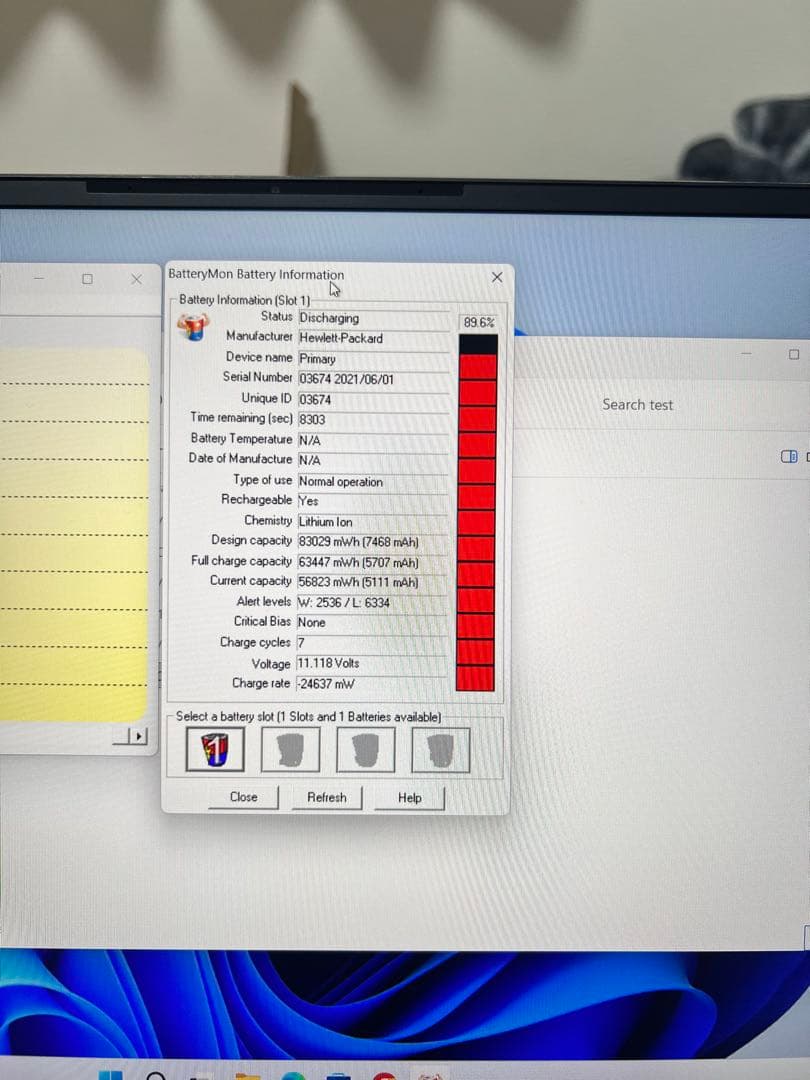Click the Close button
The height and width of the screenshot is (1080, 810).
(243, 797)
